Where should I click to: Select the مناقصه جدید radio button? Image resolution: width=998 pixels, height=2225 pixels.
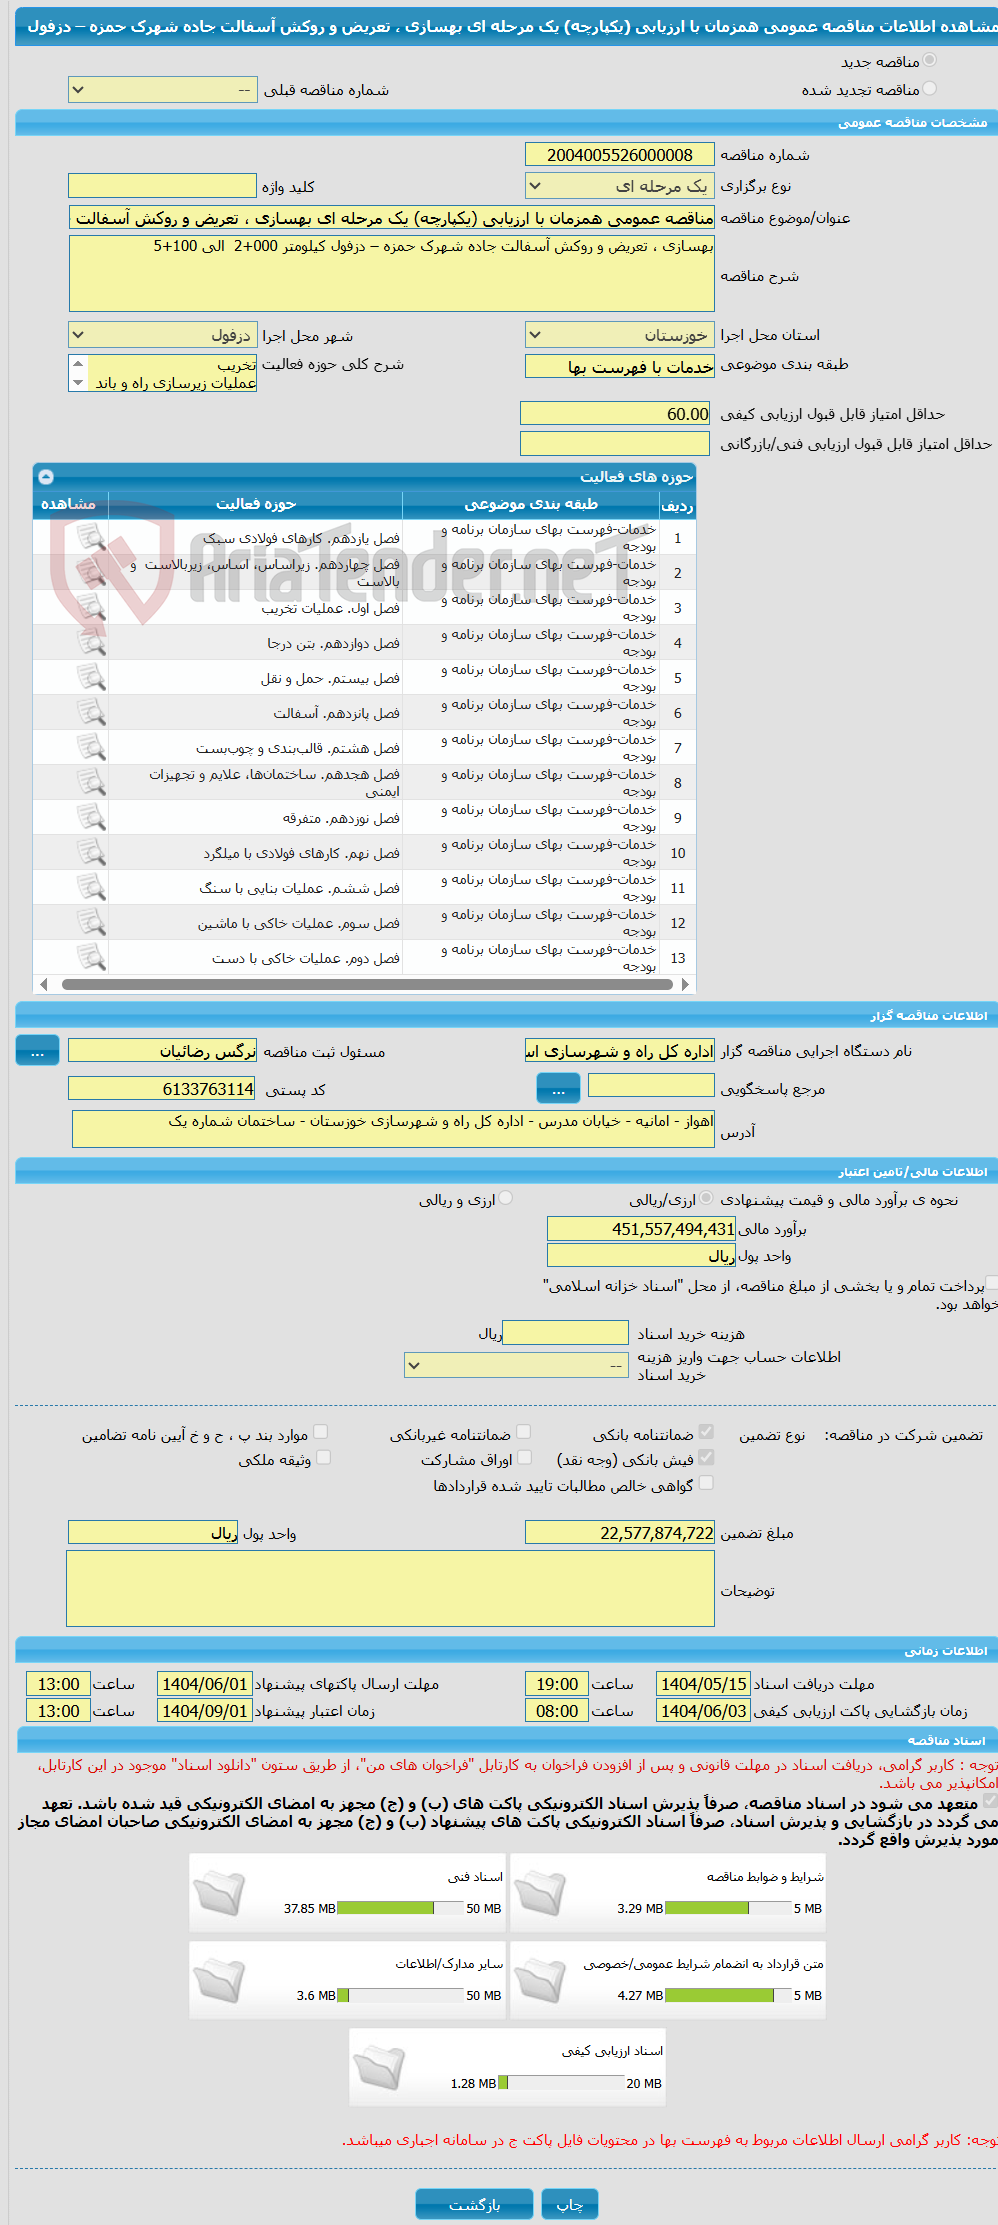point(930,61)
